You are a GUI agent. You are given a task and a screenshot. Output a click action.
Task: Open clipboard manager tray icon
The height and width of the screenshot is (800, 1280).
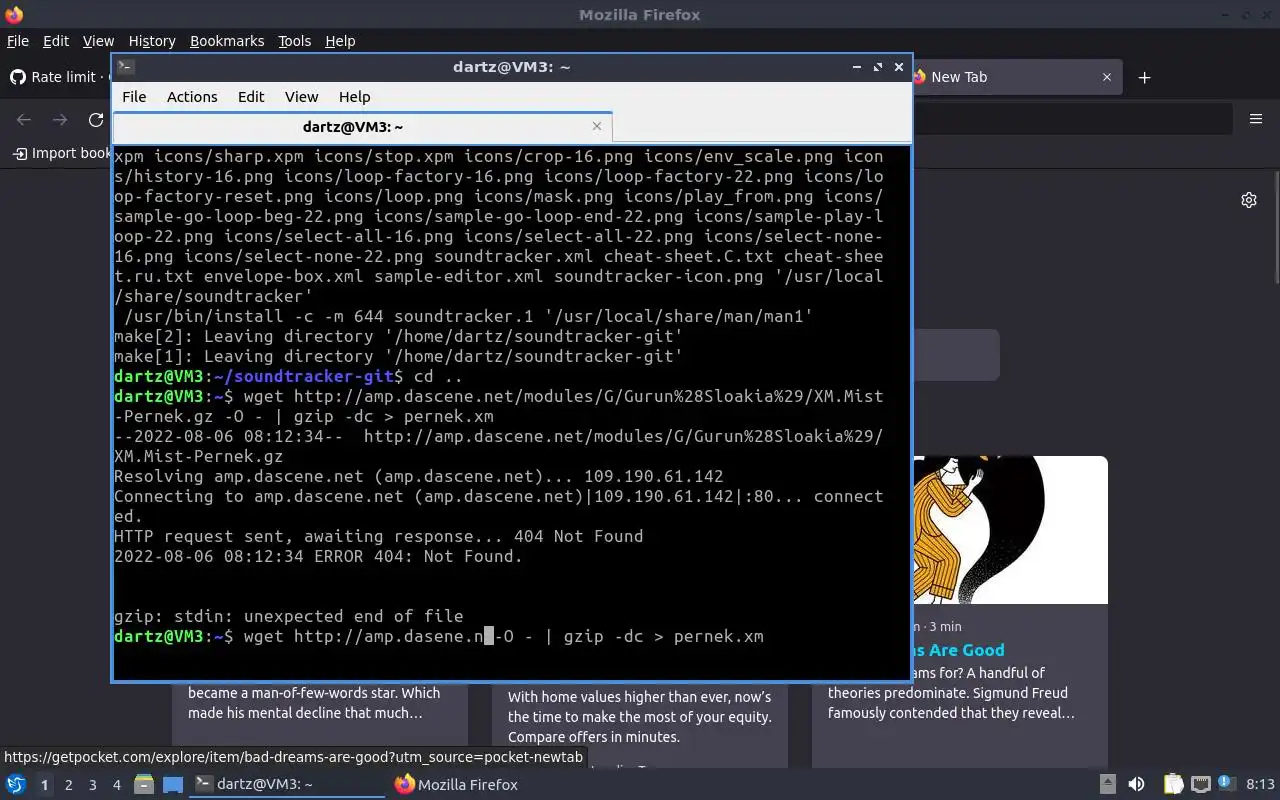point(1173,785)
